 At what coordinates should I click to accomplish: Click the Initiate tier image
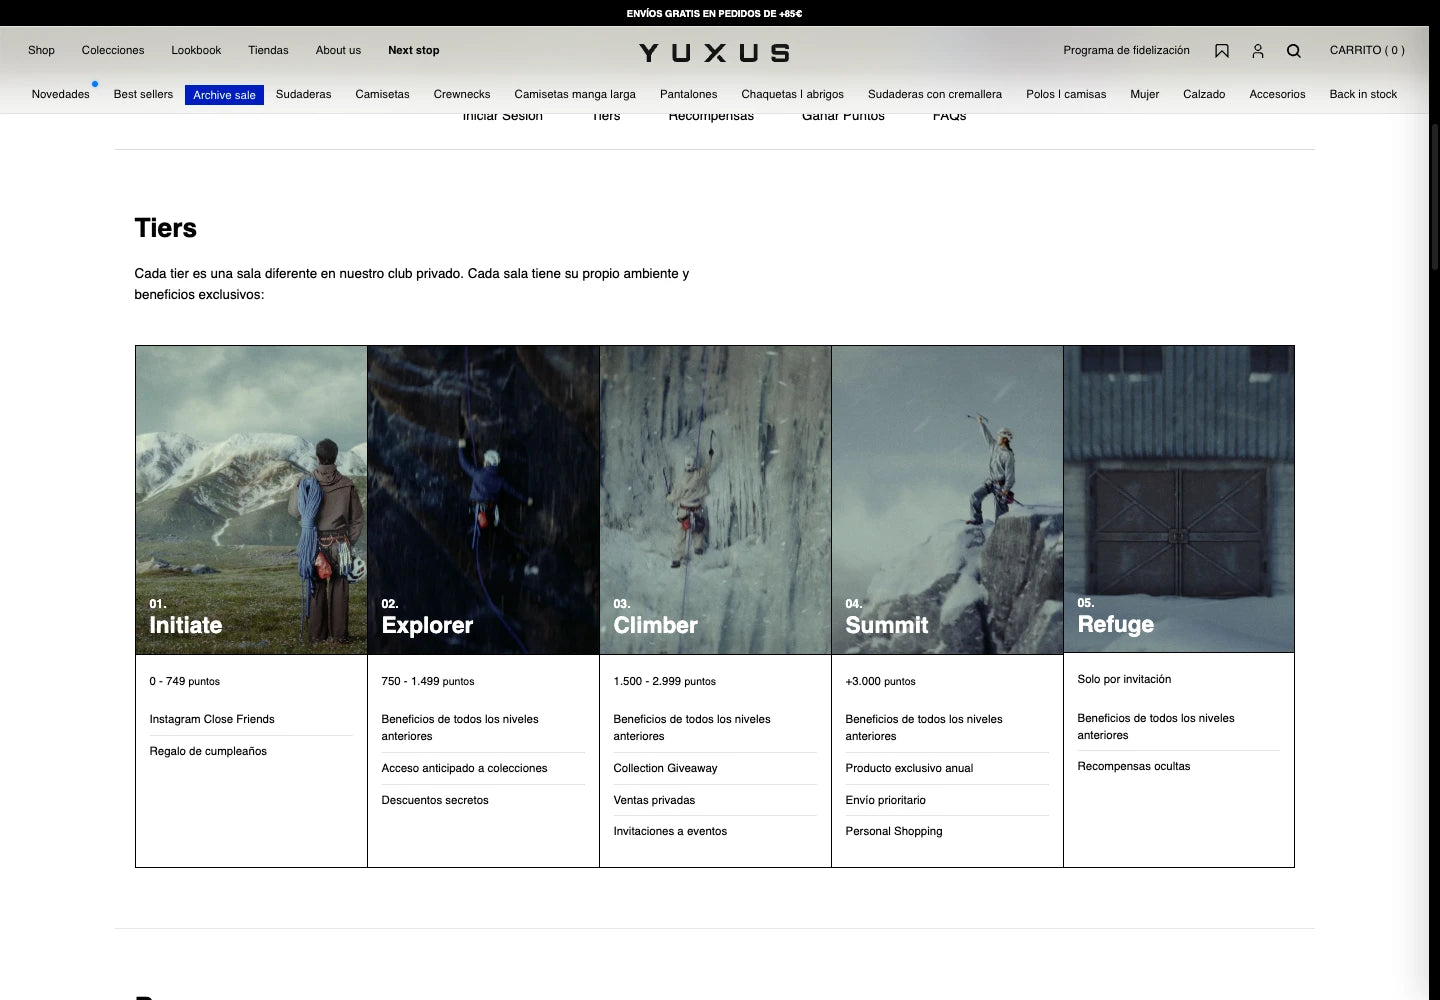pos(251,500)
